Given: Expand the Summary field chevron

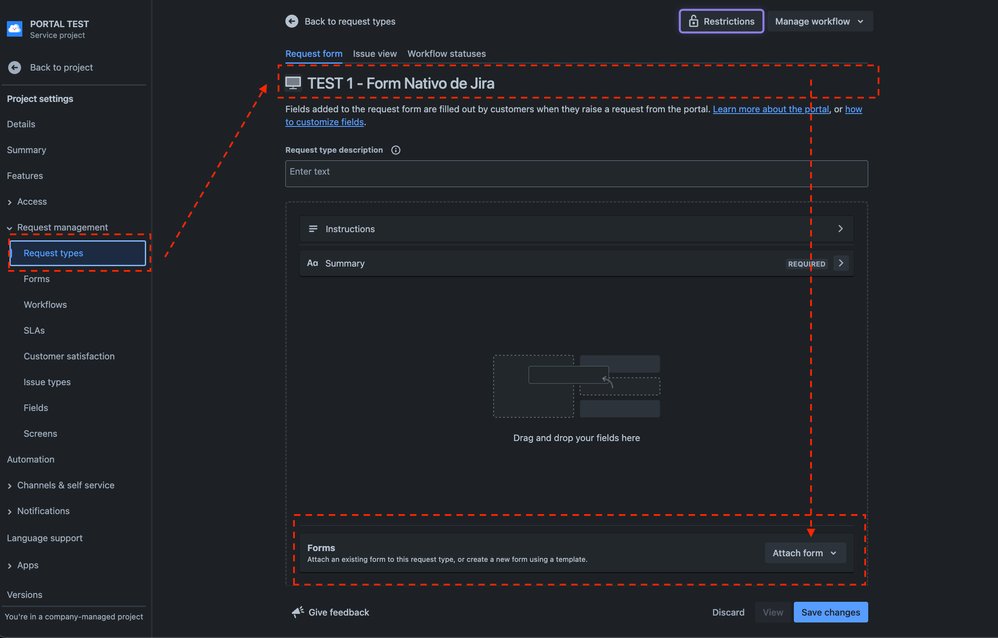Looking at the screenshot, I should pyautogui.click(x=841, y=263).
